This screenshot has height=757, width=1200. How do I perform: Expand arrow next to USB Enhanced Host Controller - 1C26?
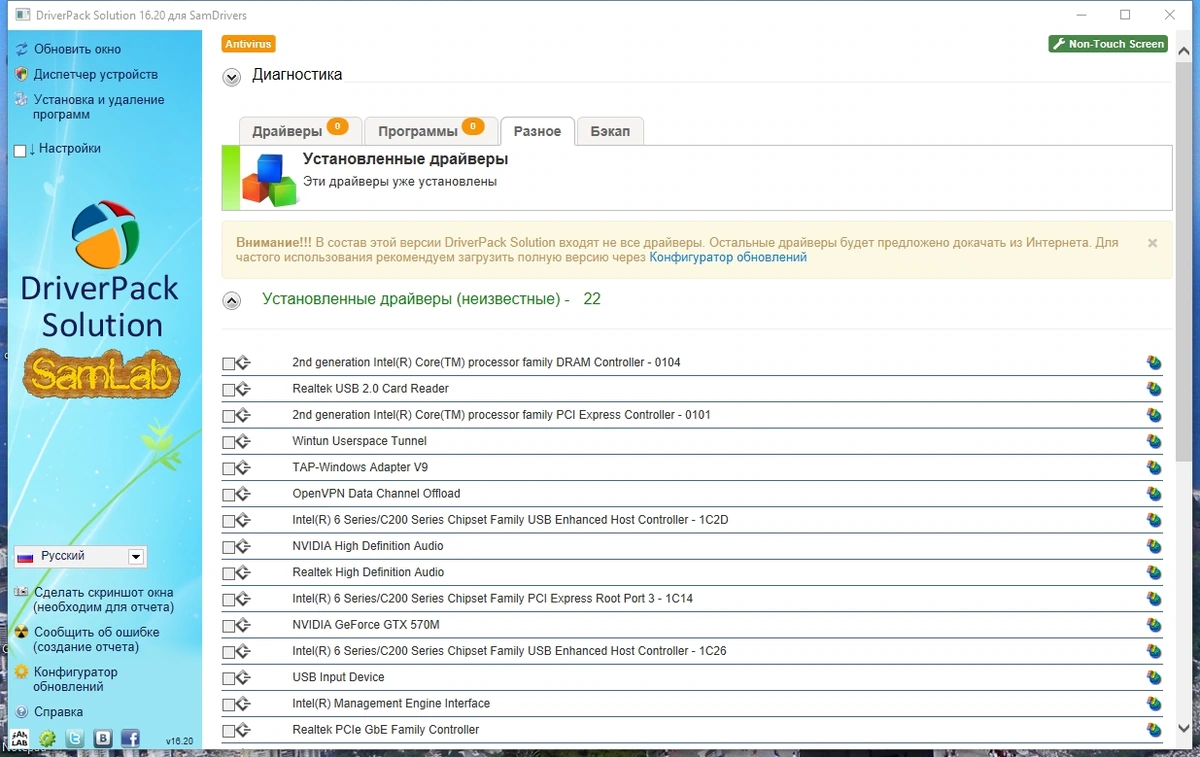244,652
